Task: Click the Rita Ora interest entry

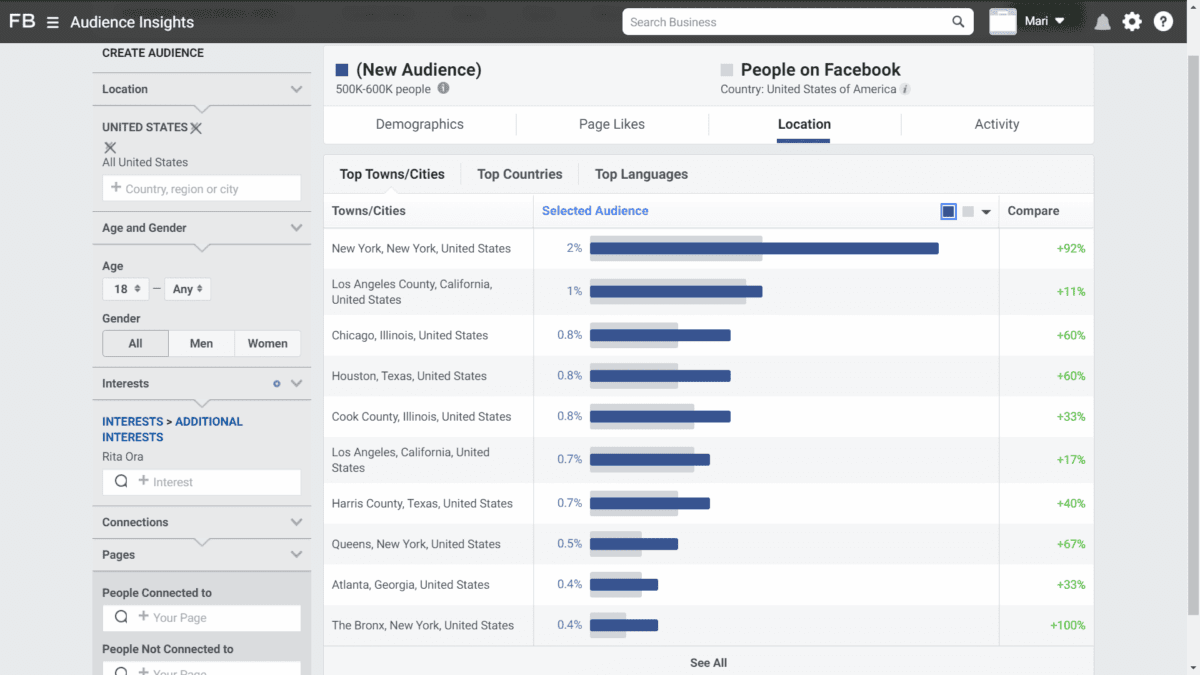Action: point(123,457)
